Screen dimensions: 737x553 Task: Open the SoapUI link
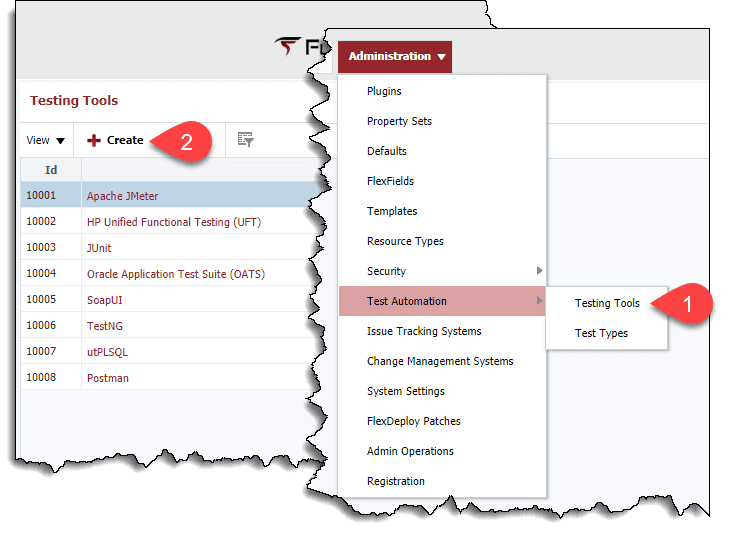[104, 300]
